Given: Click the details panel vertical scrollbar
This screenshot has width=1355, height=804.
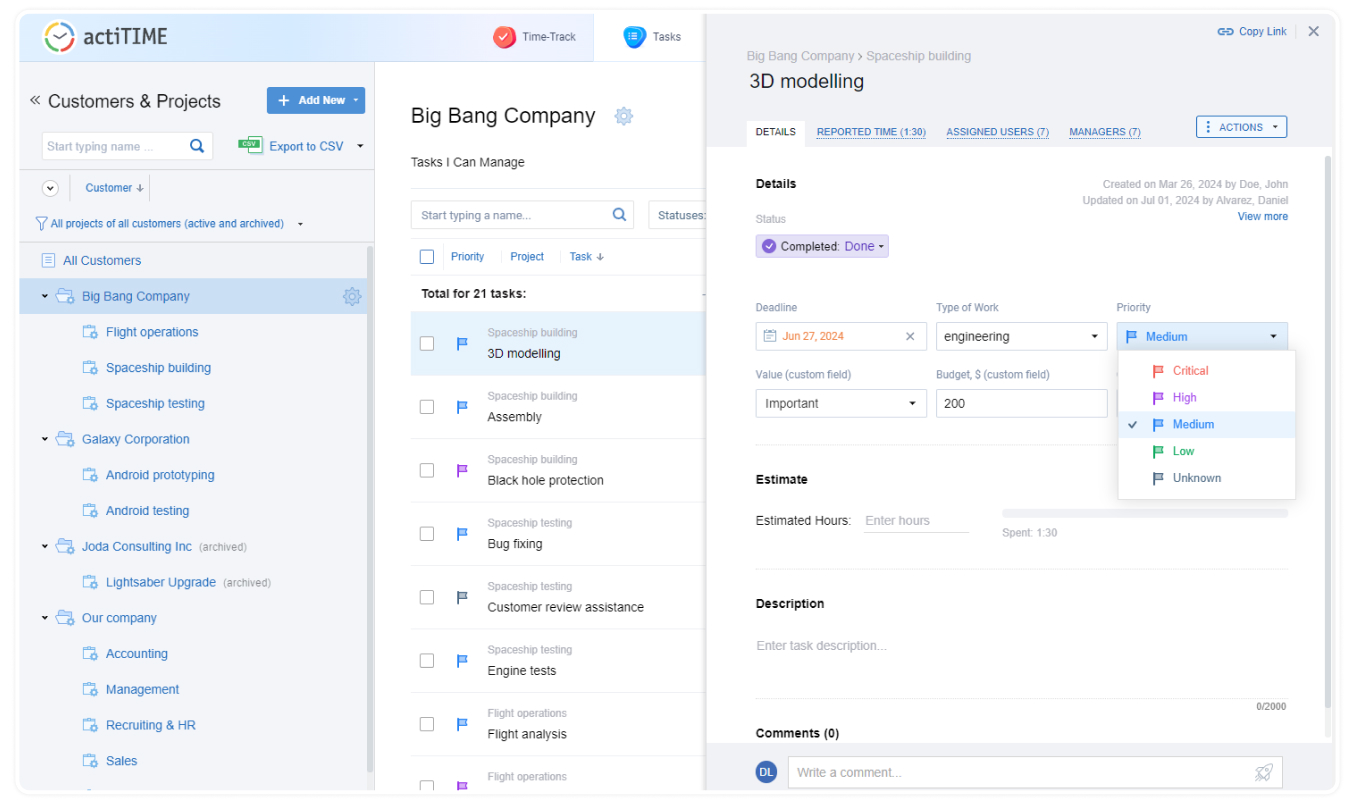Looking at the screenshot, I should pyautogui.click(x=1328, y=430).
